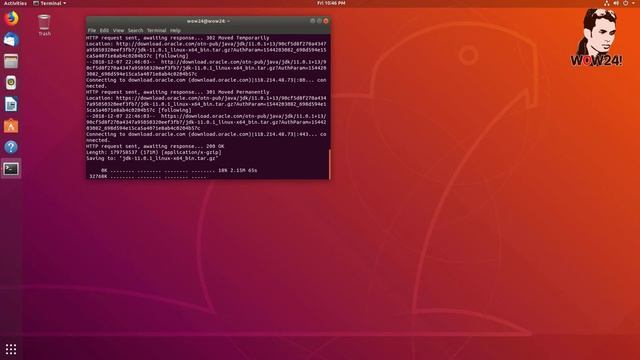
Task: Open Ubuntu Software from the dock
Action: tap(11, 126)
